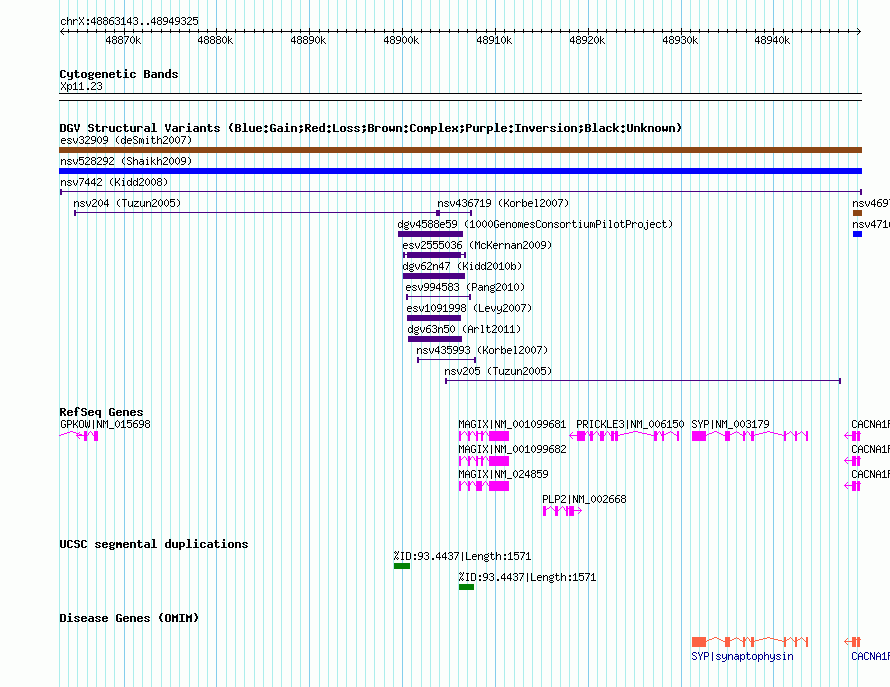Image resolution: width=890 pixels, height=687 pixels.
Task: Click the small brown variant block under nsv469
Action: click(x=857, y=213)
